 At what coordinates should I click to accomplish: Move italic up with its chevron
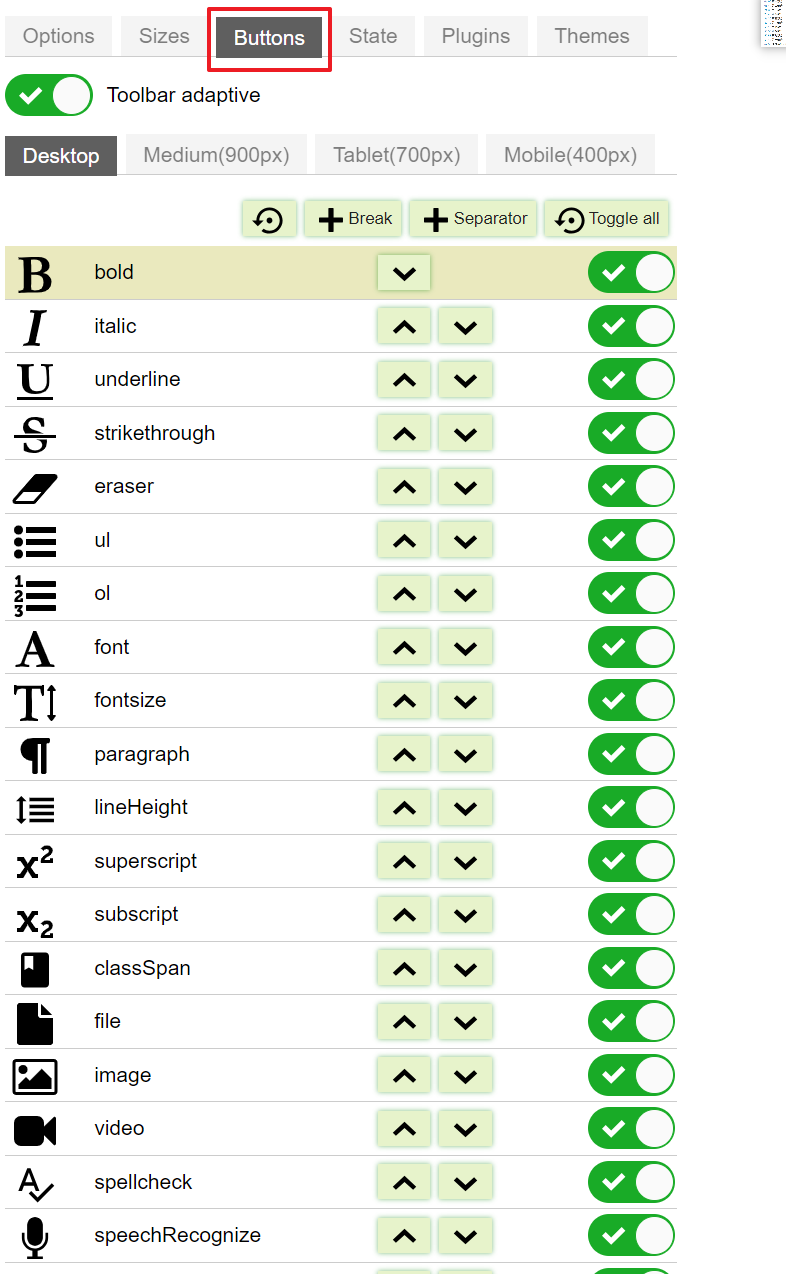tap(403, 325)
